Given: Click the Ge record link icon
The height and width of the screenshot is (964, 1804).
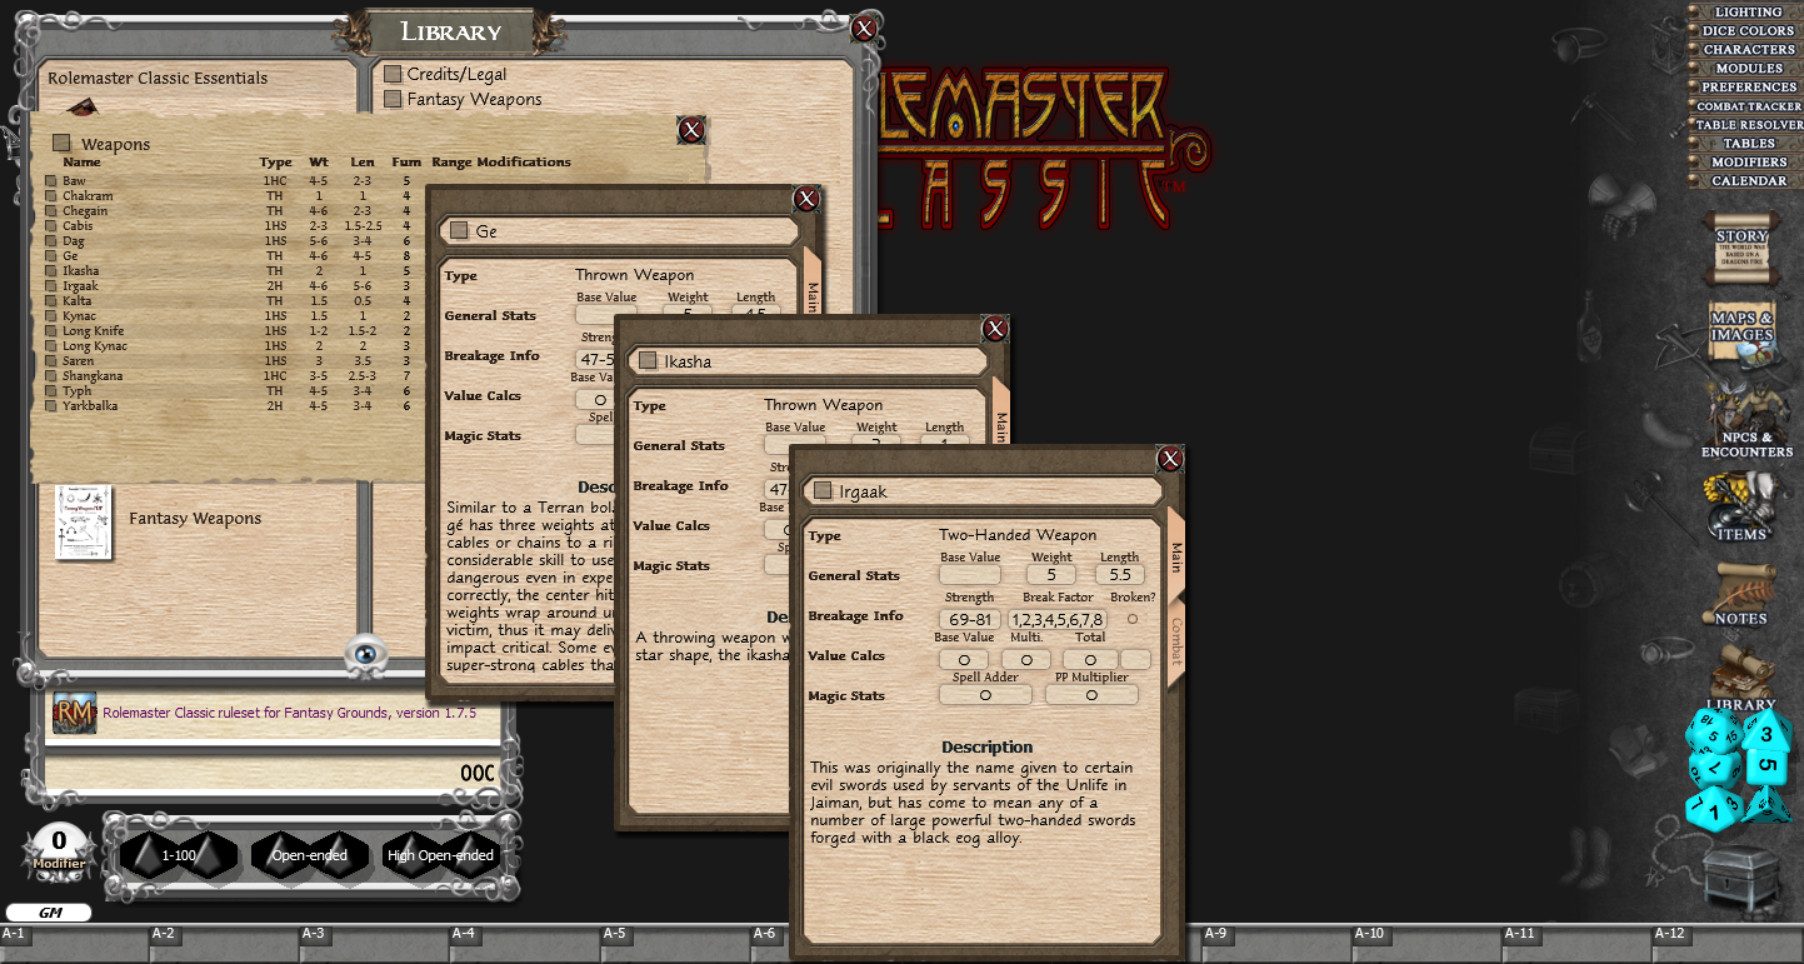Looking at the screenshot, I should coord(459,230).
